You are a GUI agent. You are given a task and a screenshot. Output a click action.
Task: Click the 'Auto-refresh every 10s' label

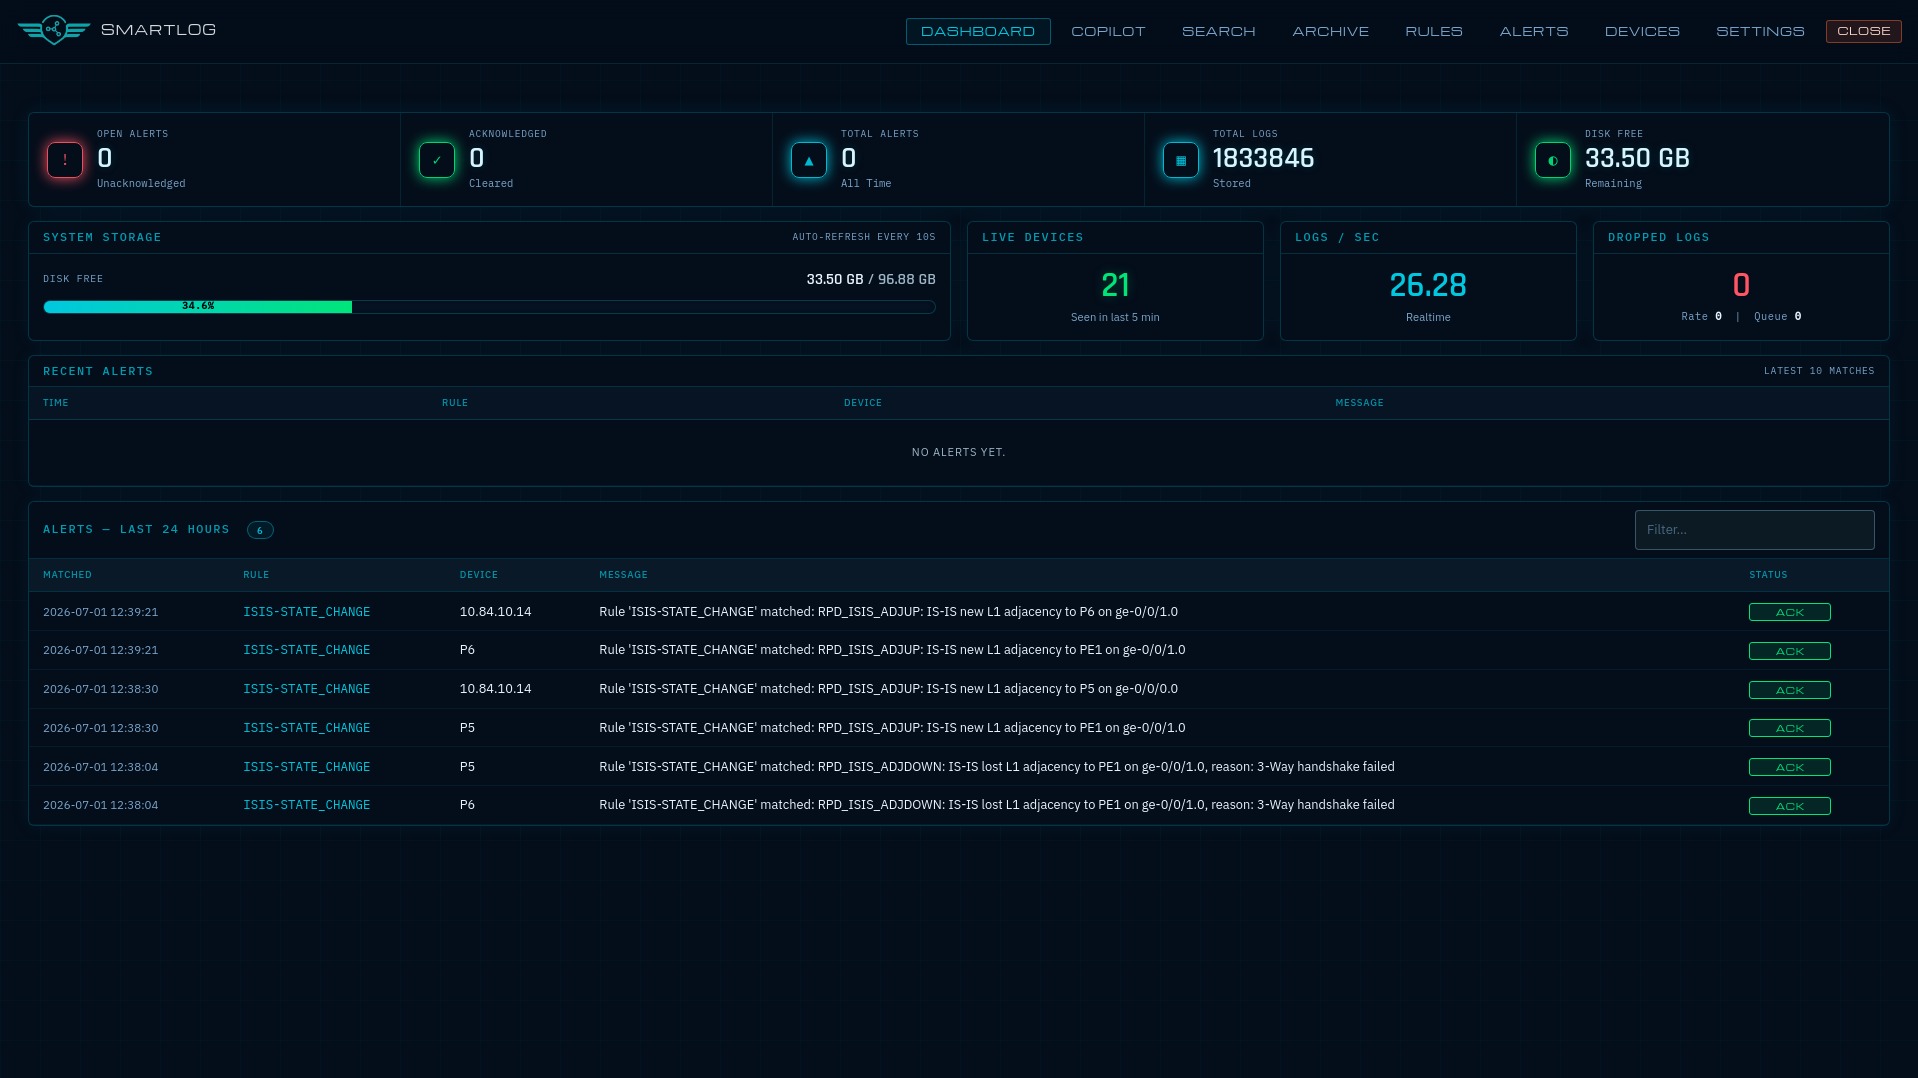pos(864,237)
